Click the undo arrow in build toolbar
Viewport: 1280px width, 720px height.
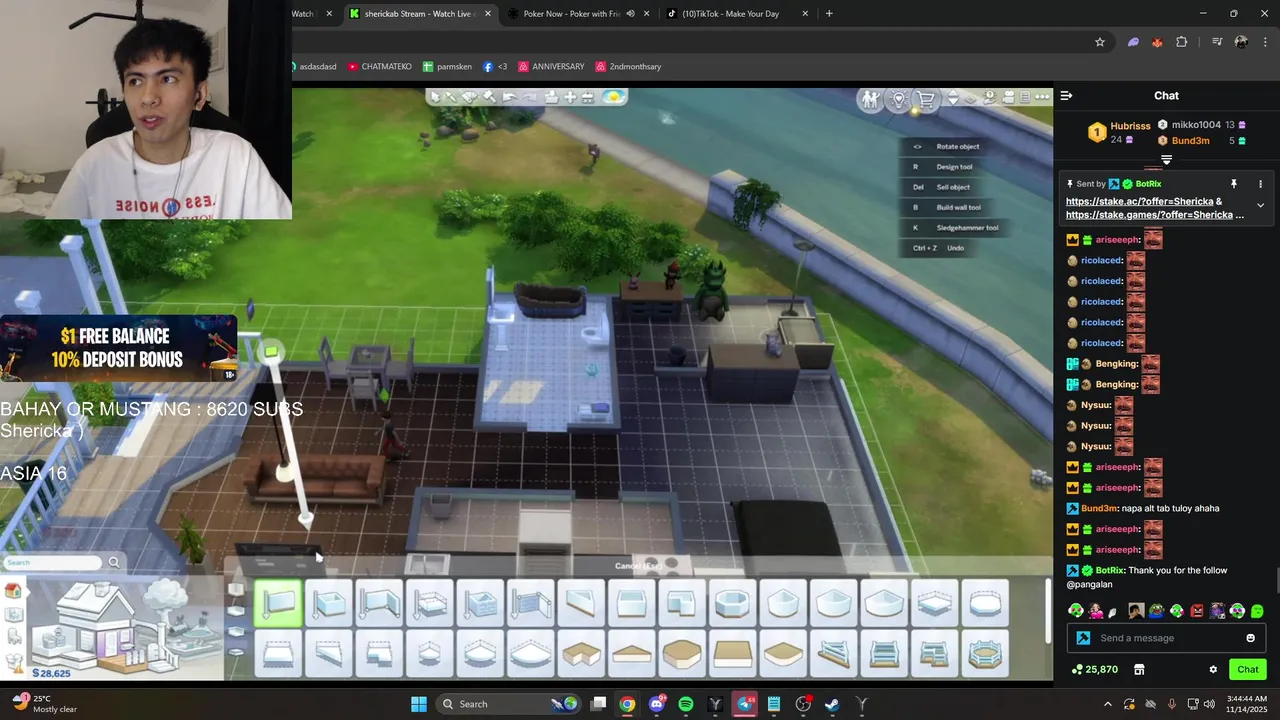click(x=510, y=97)
